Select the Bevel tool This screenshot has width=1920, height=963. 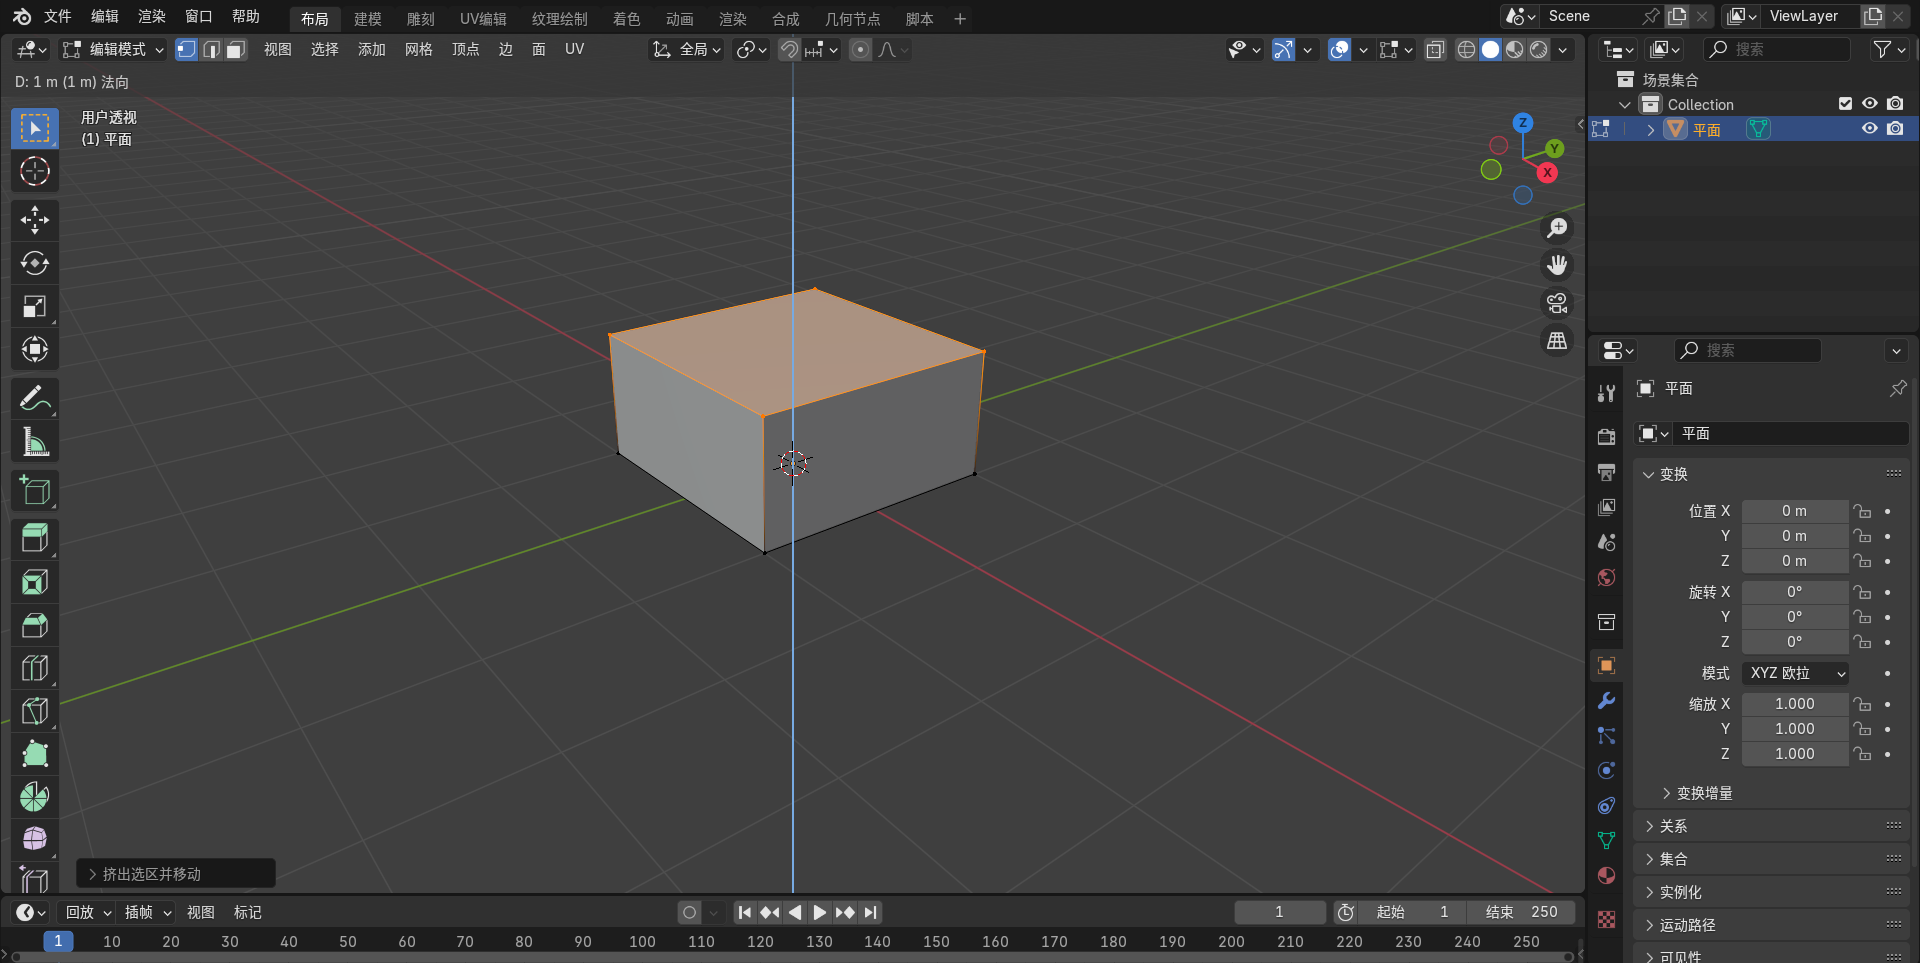point(35,625)
